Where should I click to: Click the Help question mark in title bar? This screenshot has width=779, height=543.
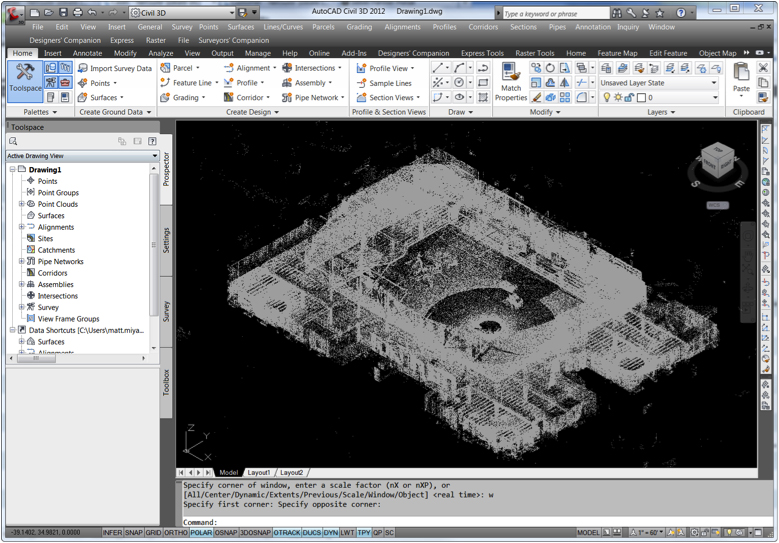pos(681,13)
